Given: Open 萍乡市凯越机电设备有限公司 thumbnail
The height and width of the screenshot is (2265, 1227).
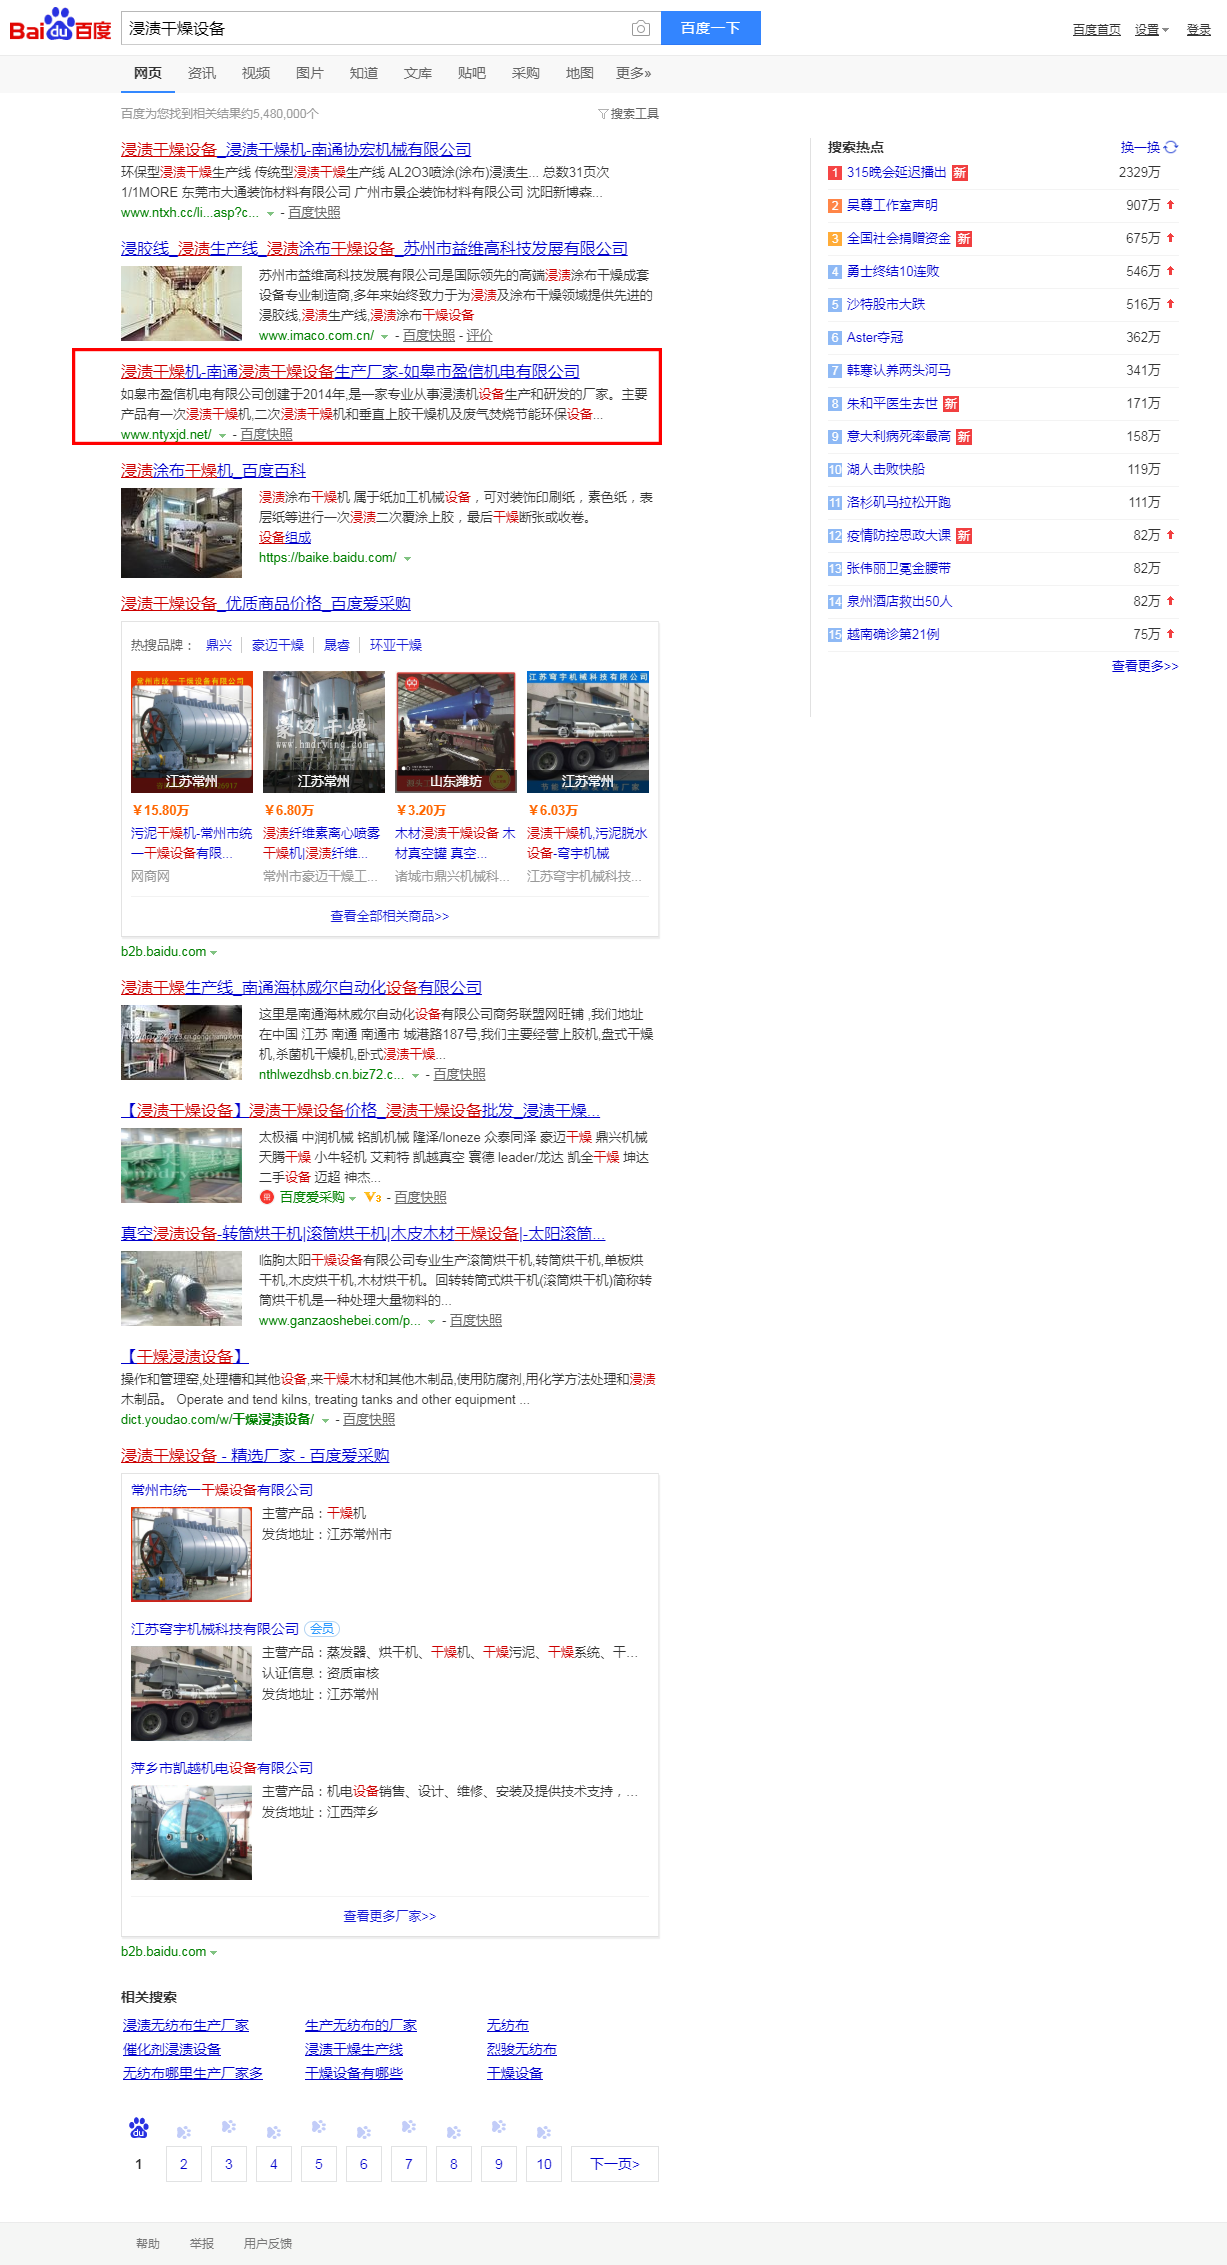Looking at the screenshot, I should point(192,1833).
